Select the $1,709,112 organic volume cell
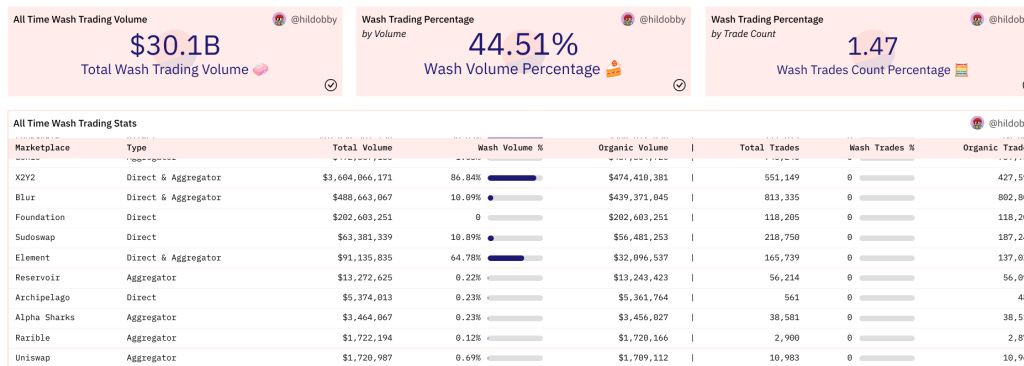Image resolution: width=1024 pixels, height=366 pixels. tap(643, 358)
